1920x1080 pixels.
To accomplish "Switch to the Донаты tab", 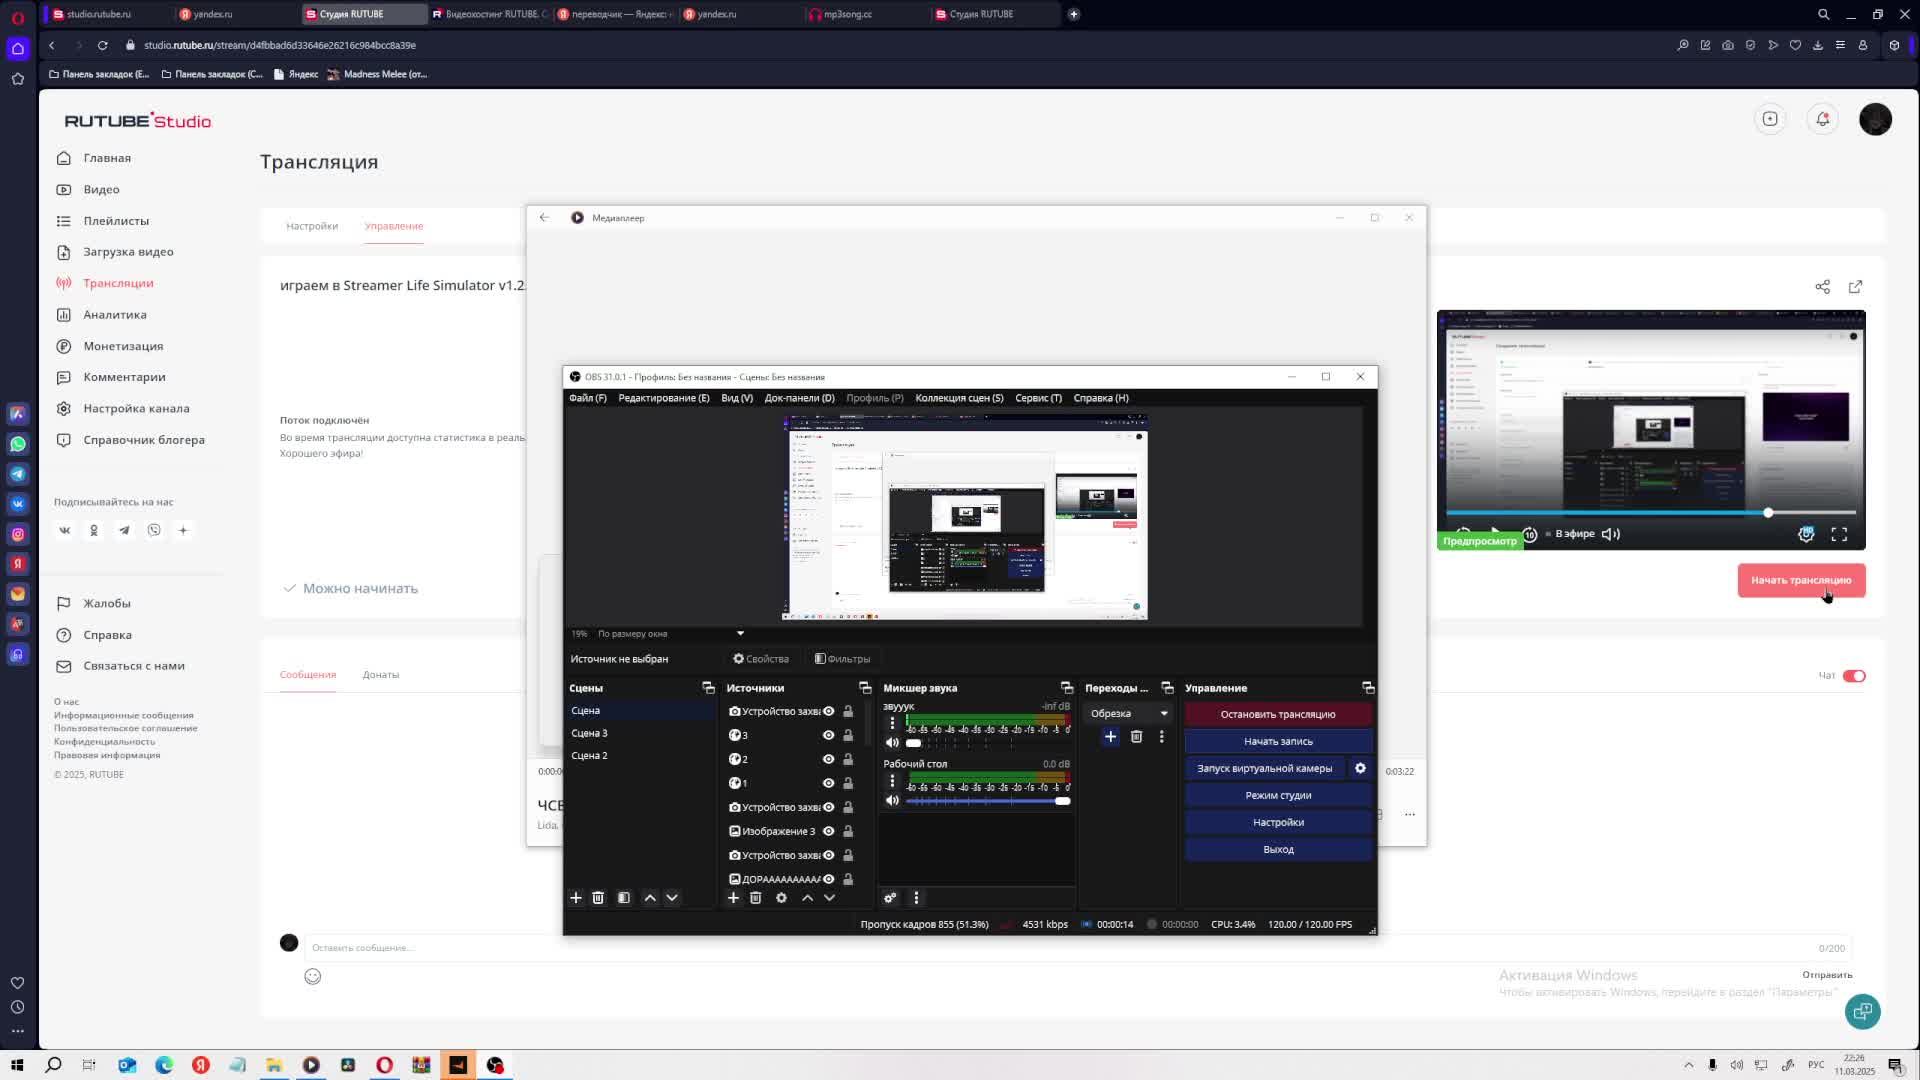I will coord(380,675).
